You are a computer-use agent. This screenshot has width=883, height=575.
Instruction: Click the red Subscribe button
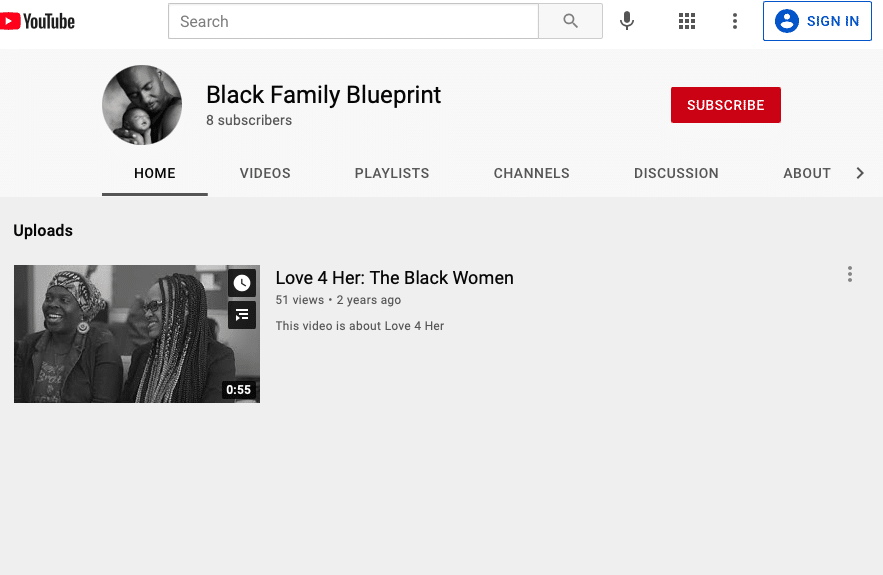pos(726,105)
